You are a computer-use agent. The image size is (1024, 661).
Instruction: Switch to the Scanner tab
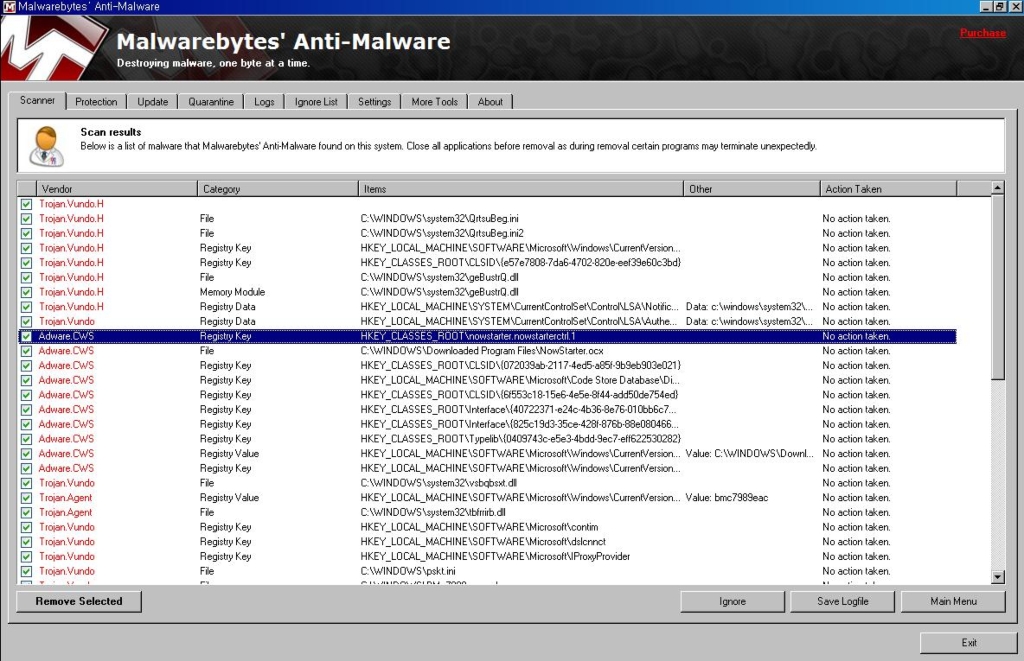37,101
